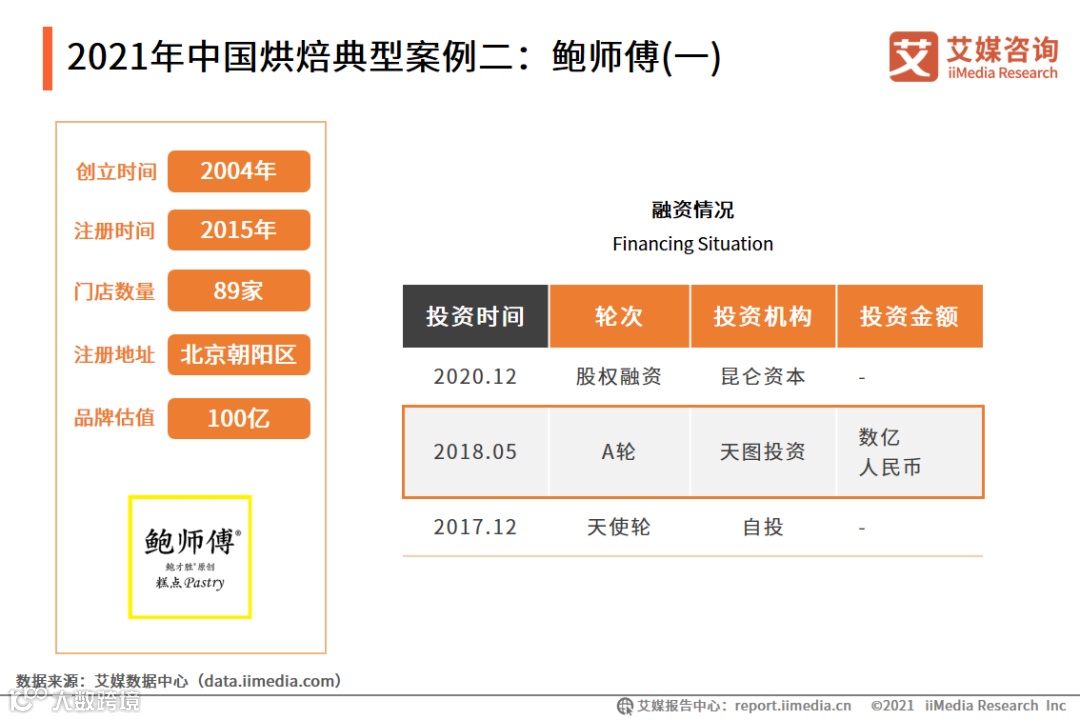
Task: Click the 投资时间 table header
Action: [475, 316]
